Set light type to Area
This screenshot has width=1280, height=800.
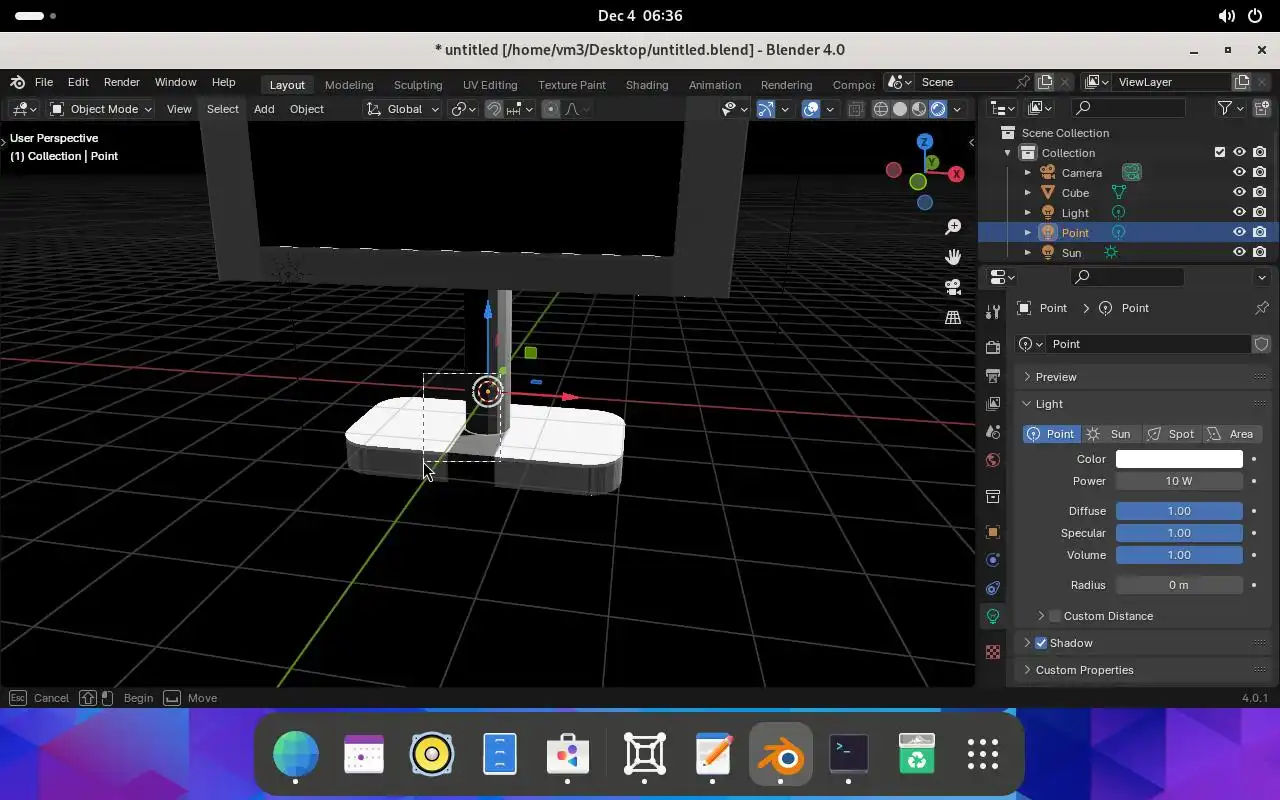[x=1232, y=434]
